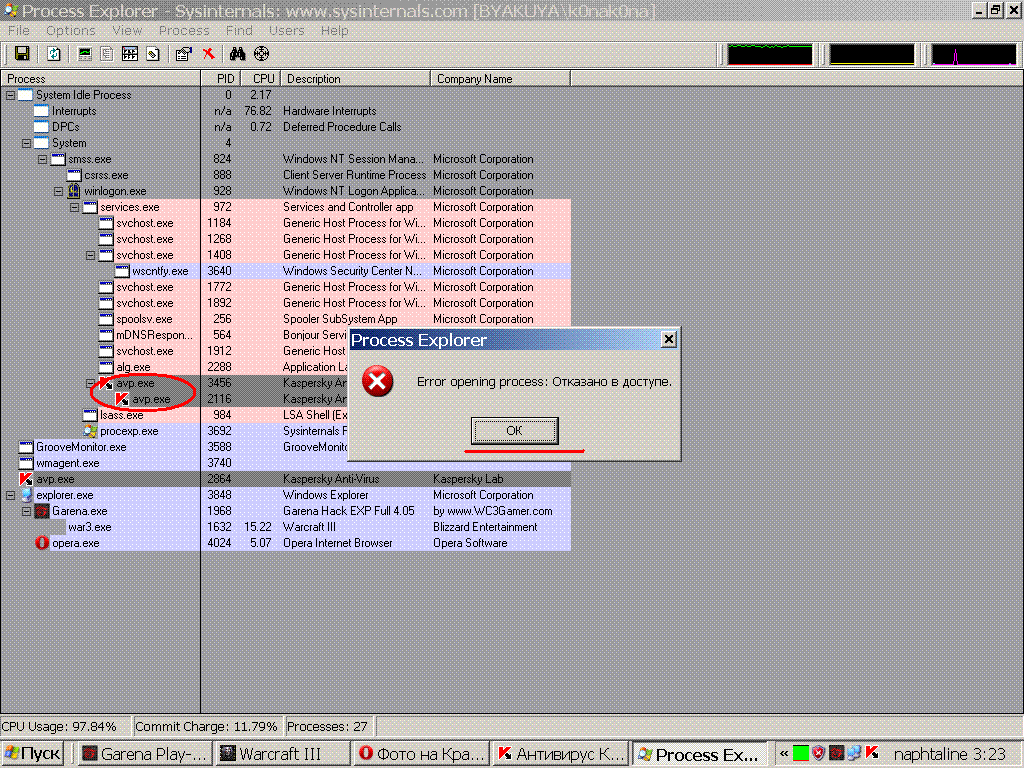Select the GrooveMonitor.exe process row

pos(285,447)
